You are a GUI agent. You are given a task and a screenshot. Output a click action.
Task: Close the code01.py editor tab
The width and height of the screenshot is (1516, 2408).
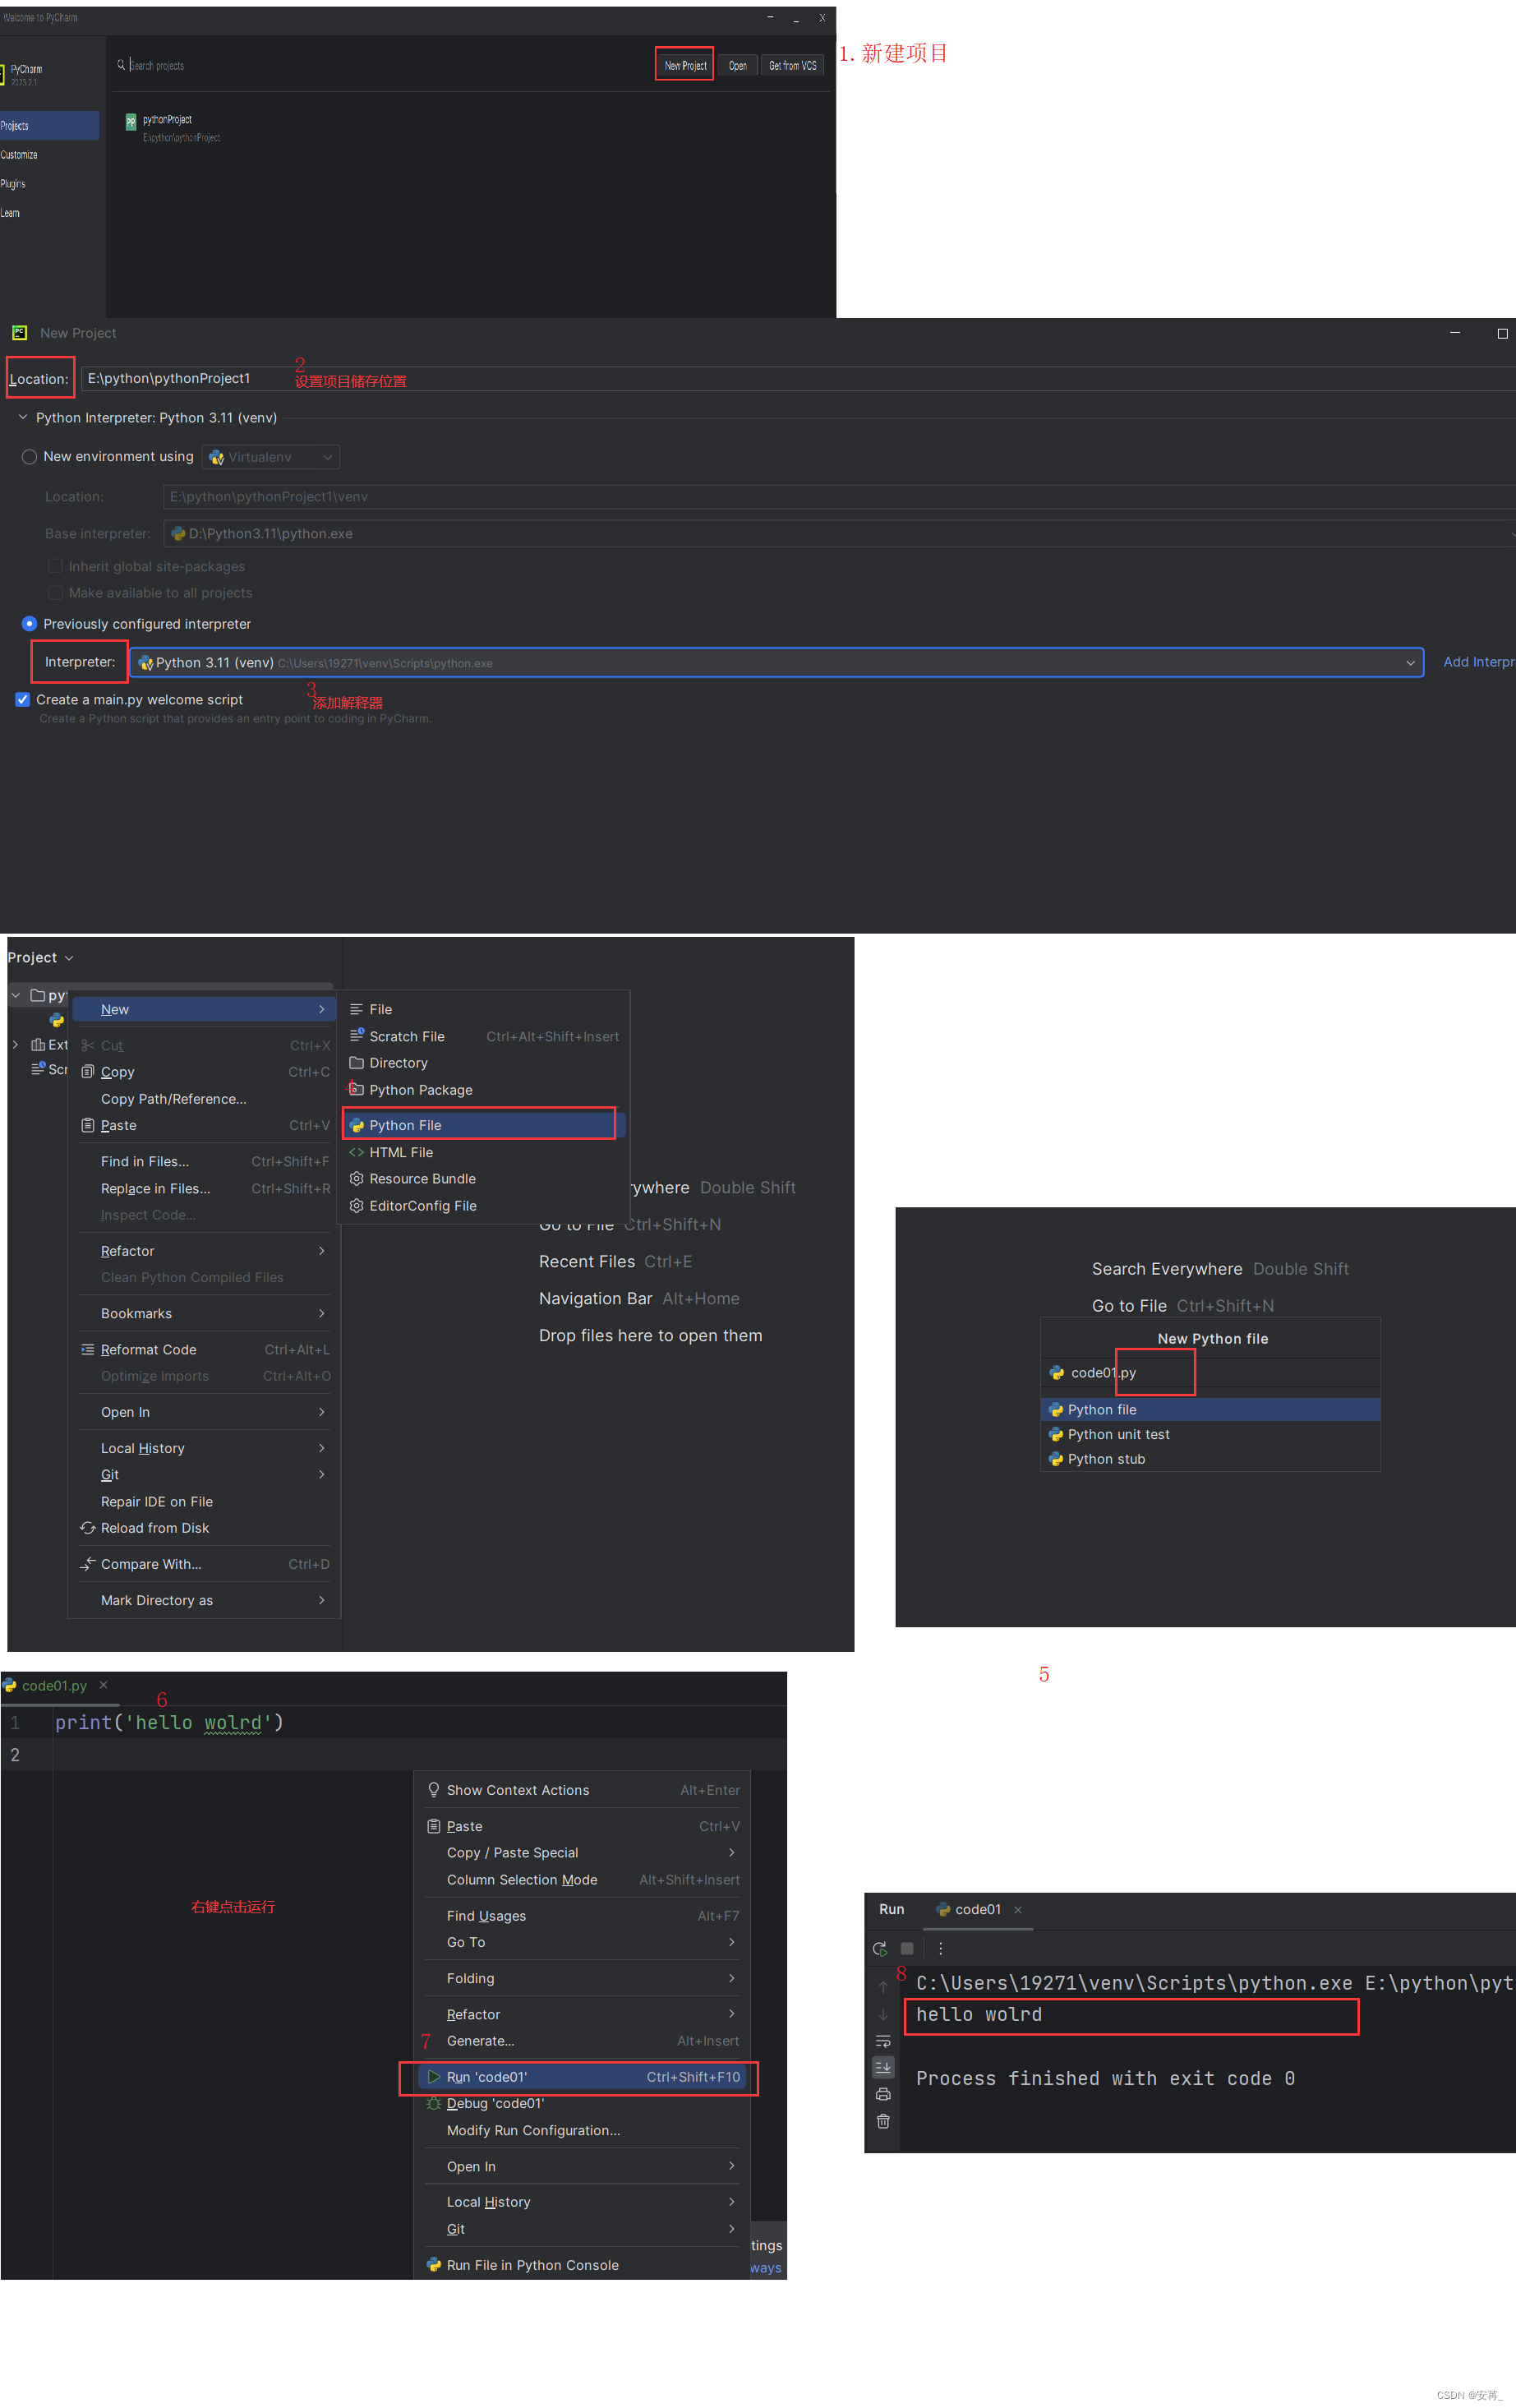pyautogui.click(x=103, y=1685)
